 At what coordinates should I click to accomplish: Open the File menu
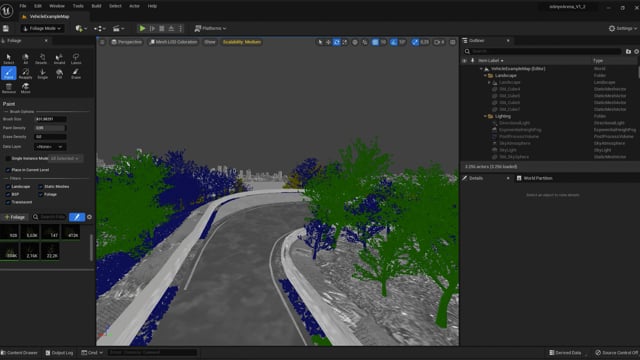[x=23, y=6]
